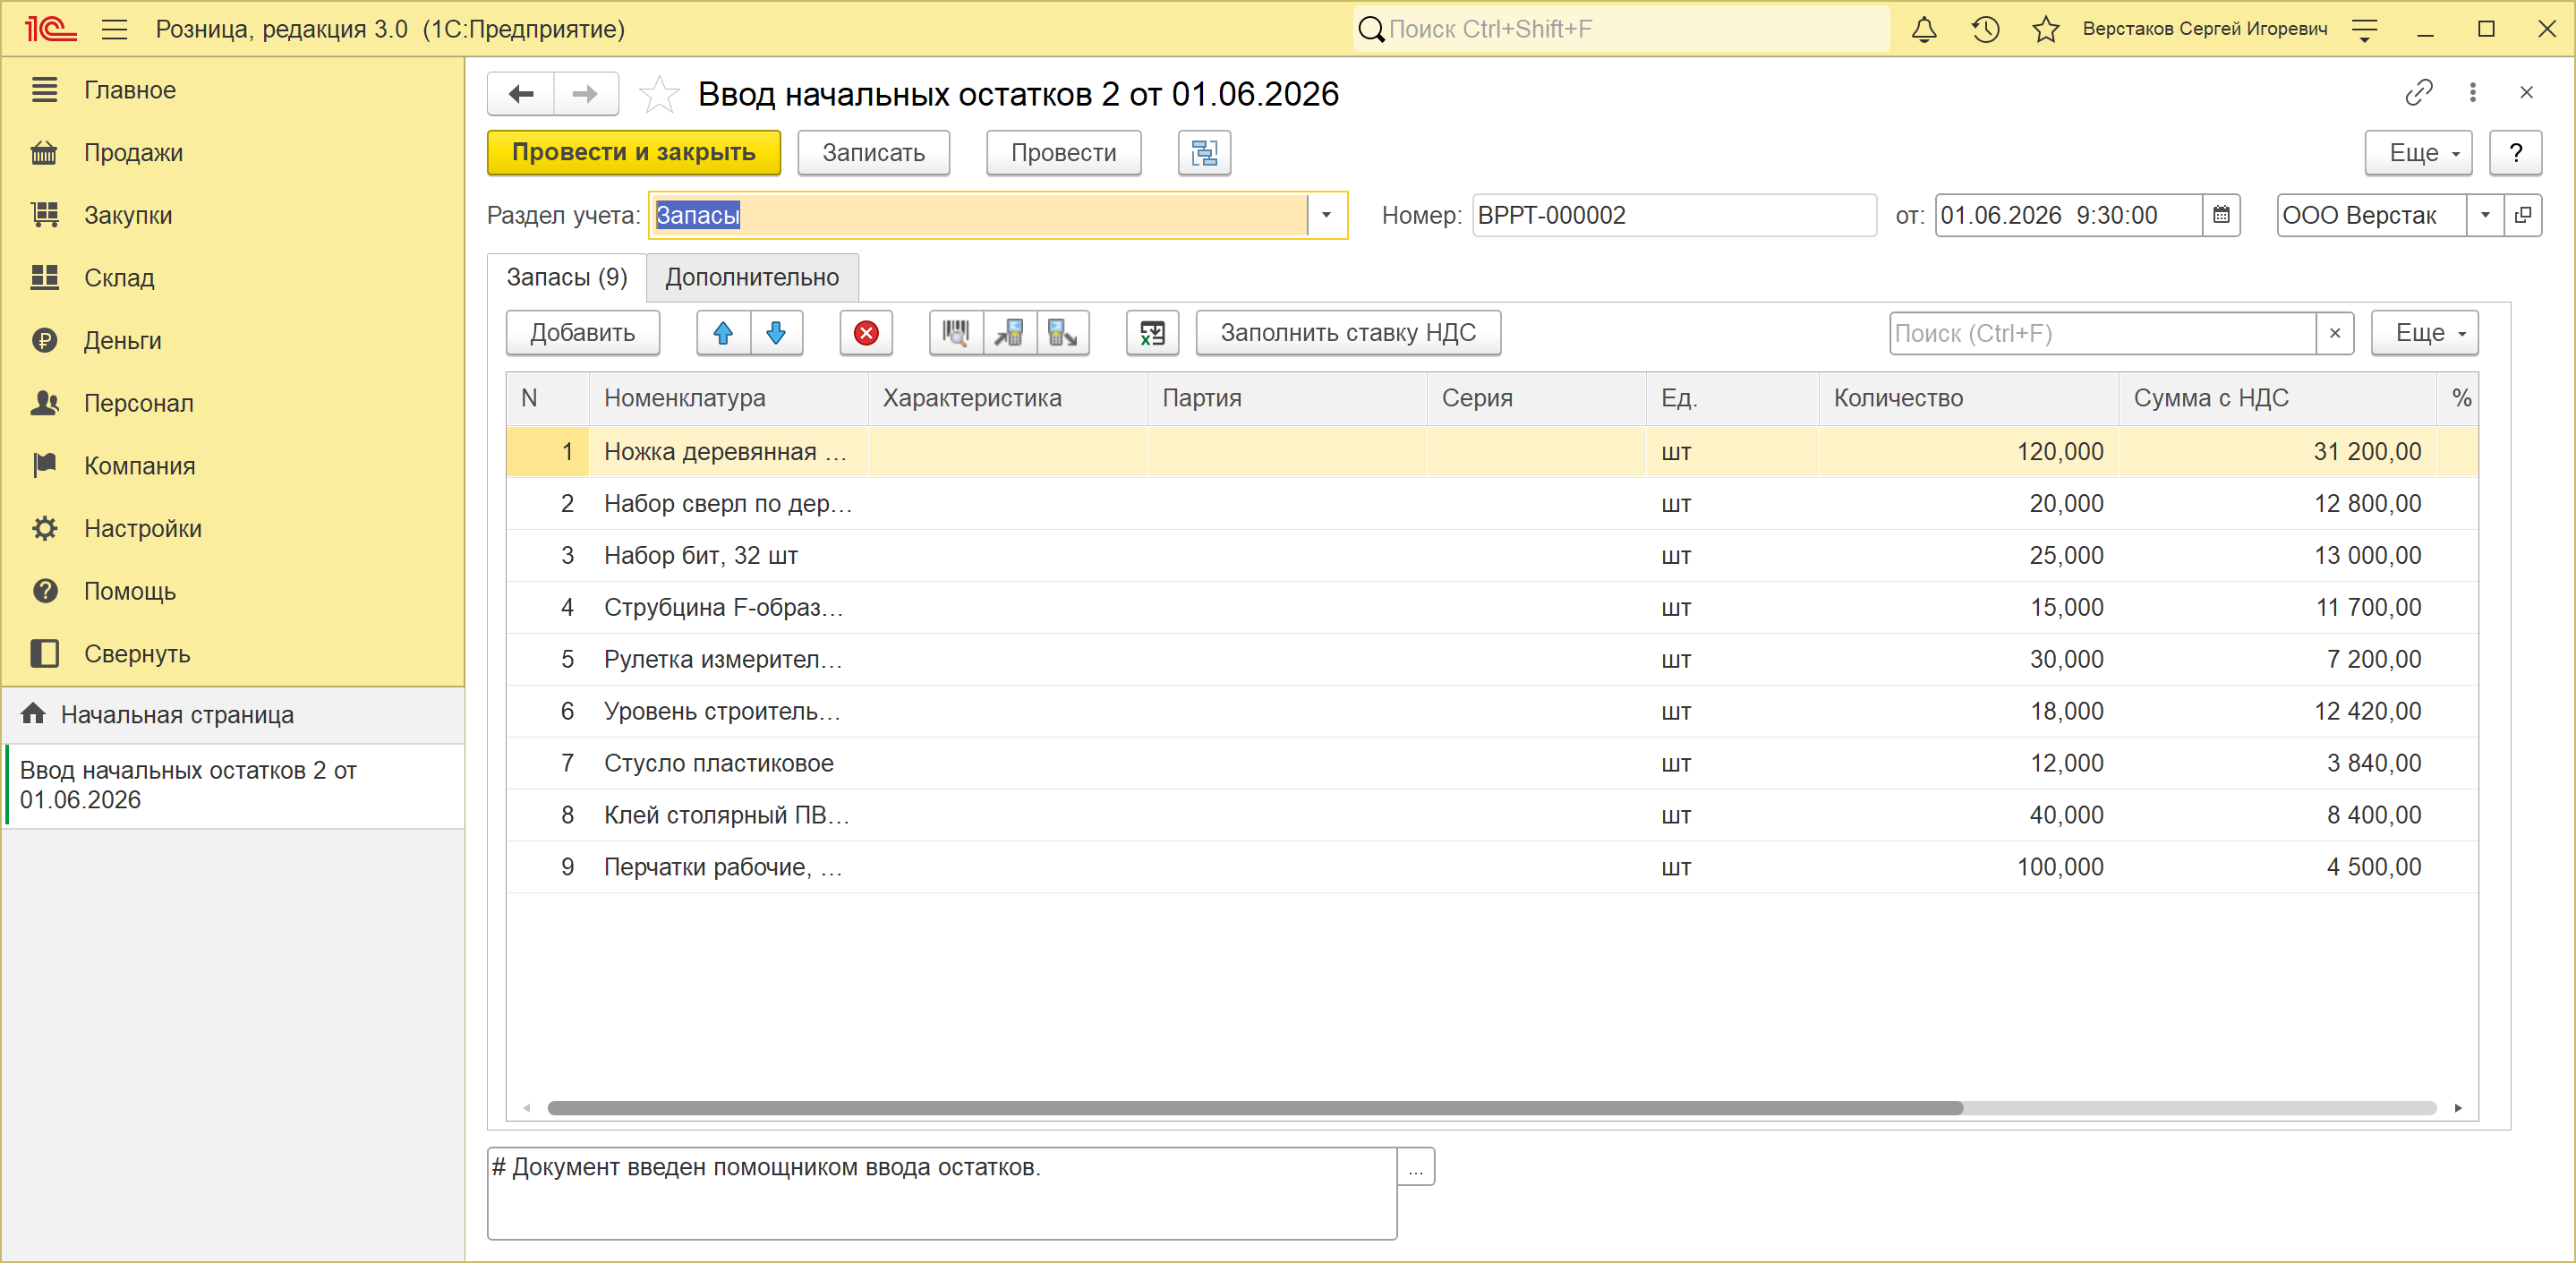
Task: Move row up with blue up arrow
Action: coord(723,333)
